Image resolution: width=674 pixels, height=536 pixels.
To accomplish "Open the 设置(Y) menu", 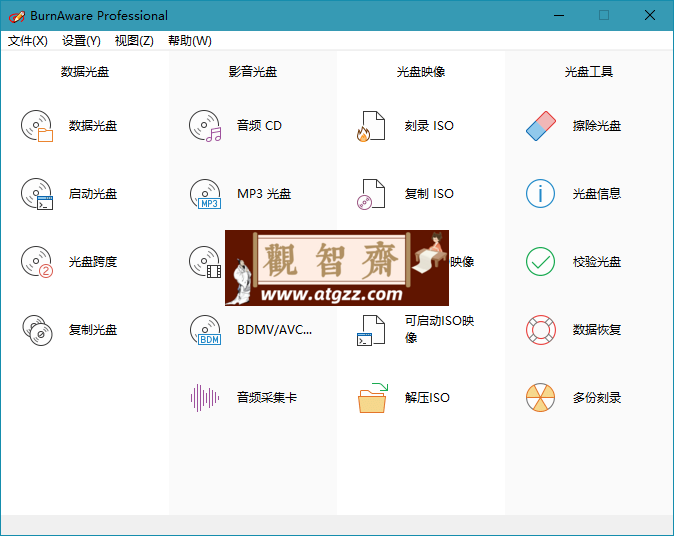I will point(81,41).
